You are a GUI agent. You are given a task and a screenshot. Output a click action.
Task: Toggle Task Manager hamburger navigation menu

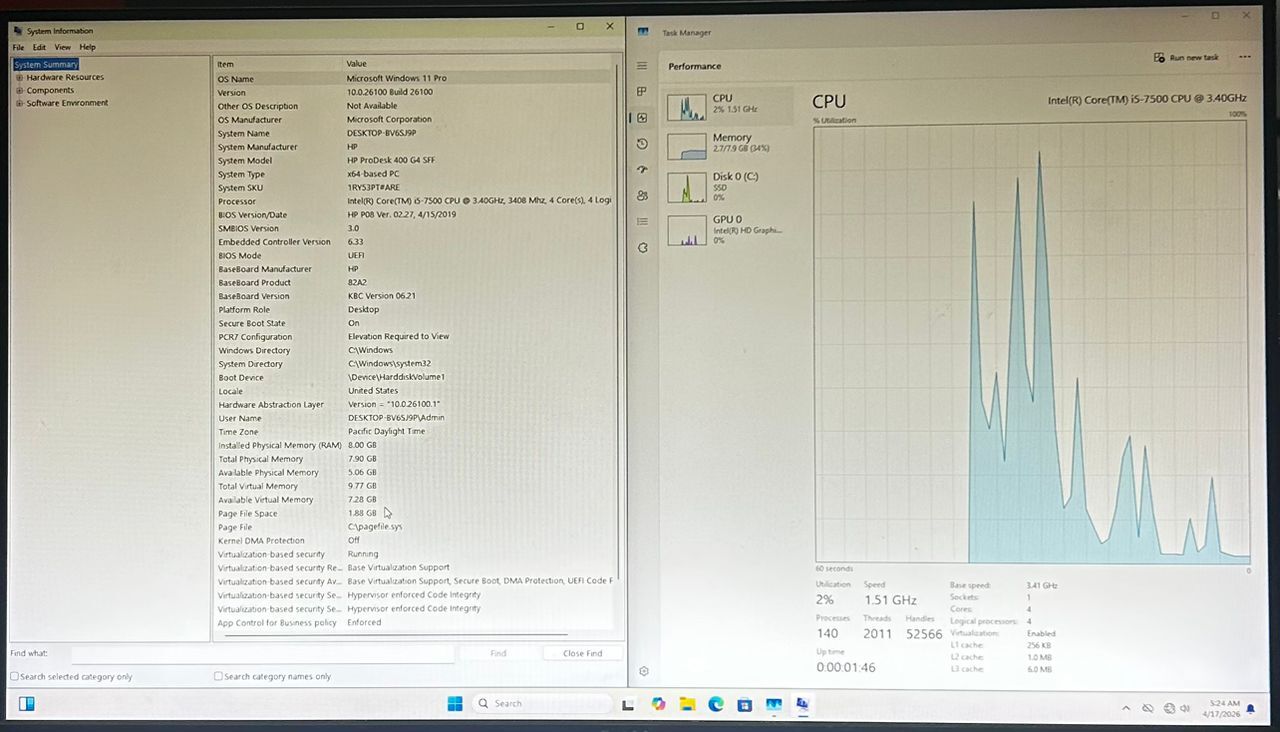coord(642,66)
